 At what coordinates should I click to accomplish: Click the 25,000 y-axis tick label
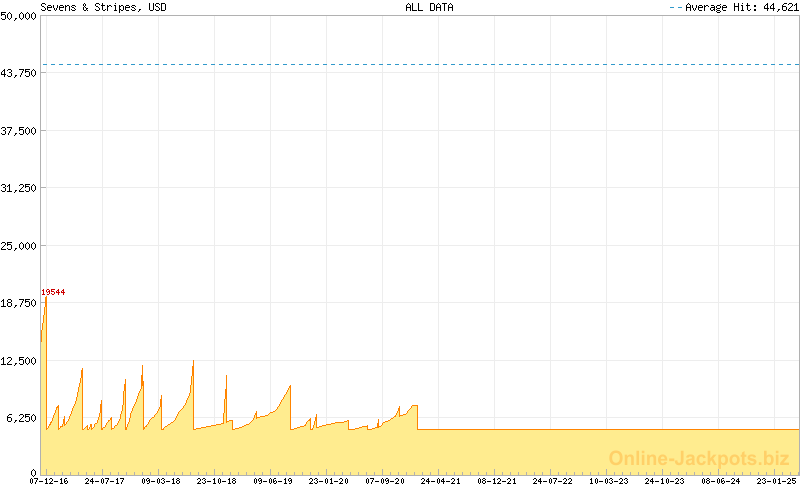tap(18, 246)
